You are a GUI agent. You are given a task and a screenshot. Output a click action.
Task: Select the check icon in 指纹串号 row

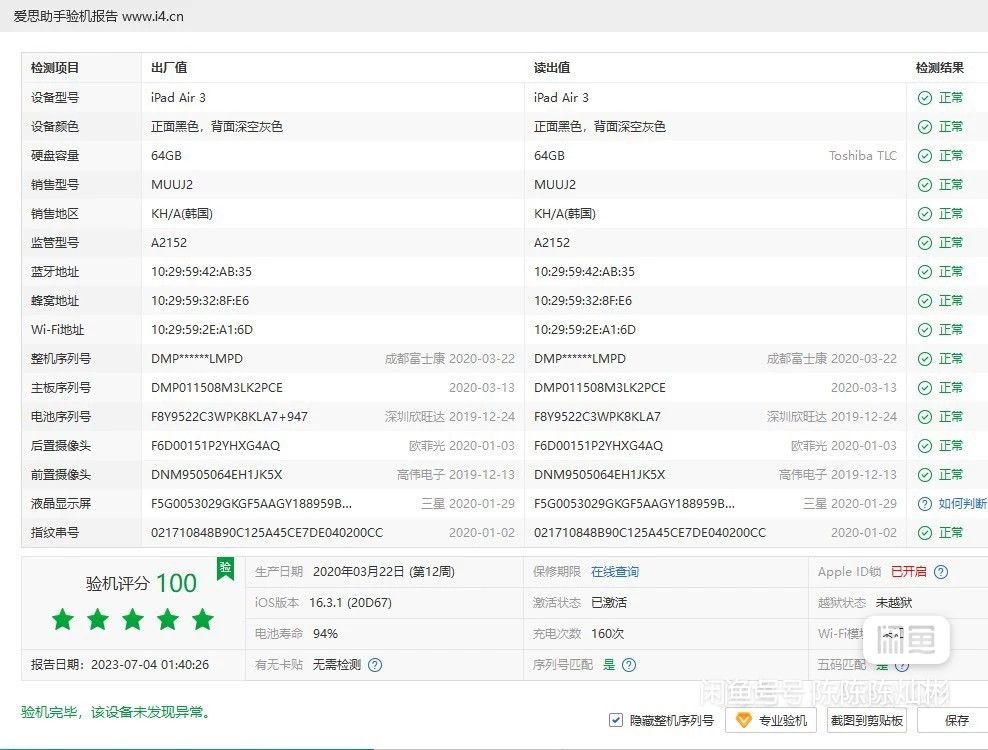924,533
